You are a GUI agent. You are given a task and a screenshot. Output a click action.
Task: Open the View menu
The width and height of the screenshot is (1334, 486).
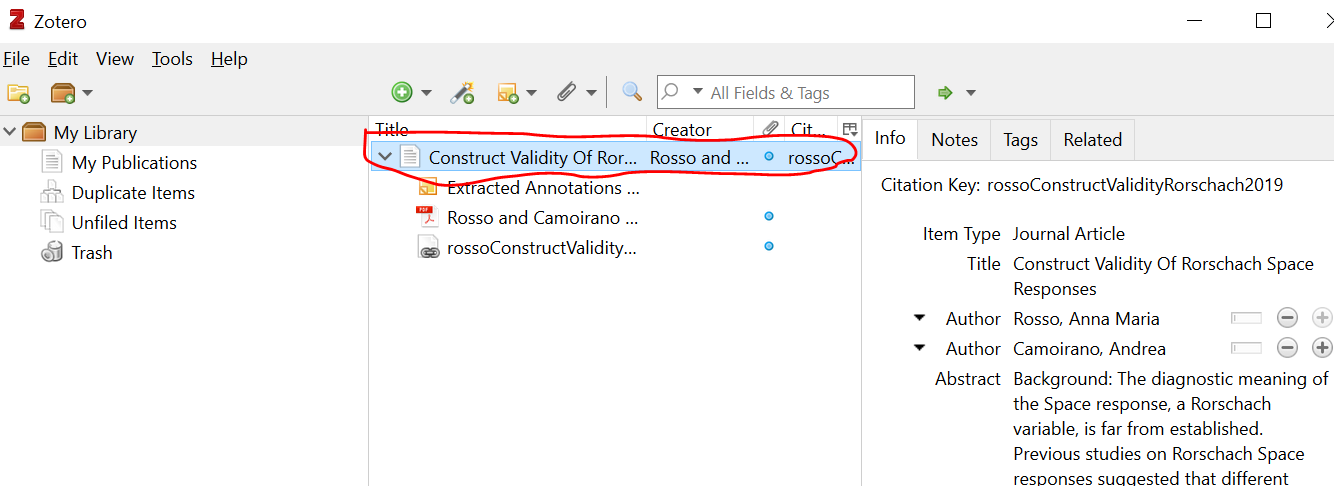(x=115, y=59)
